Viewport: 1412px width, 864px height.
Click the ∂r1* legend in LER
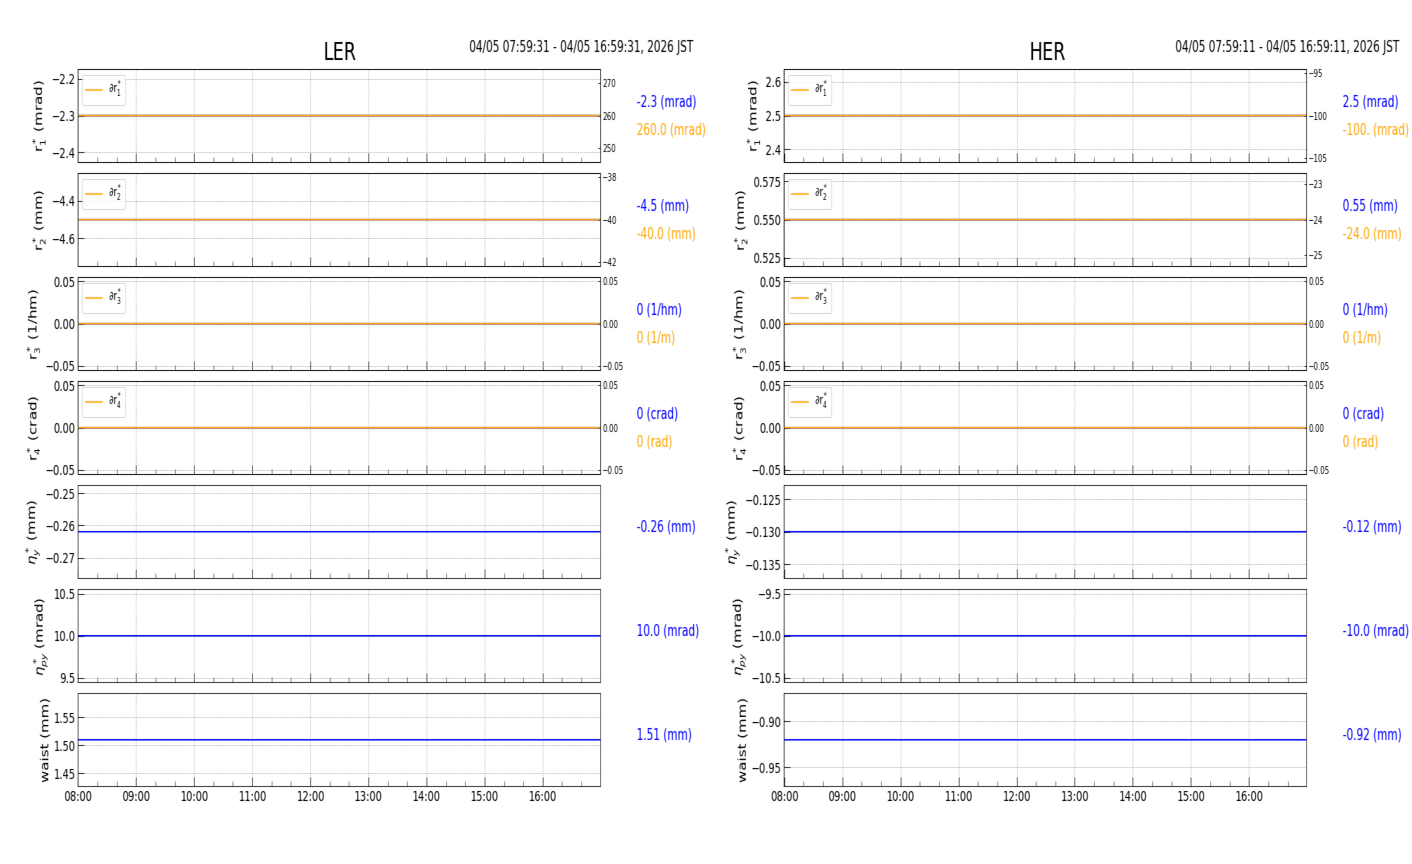pyautogui.click(x=104, y=90)
